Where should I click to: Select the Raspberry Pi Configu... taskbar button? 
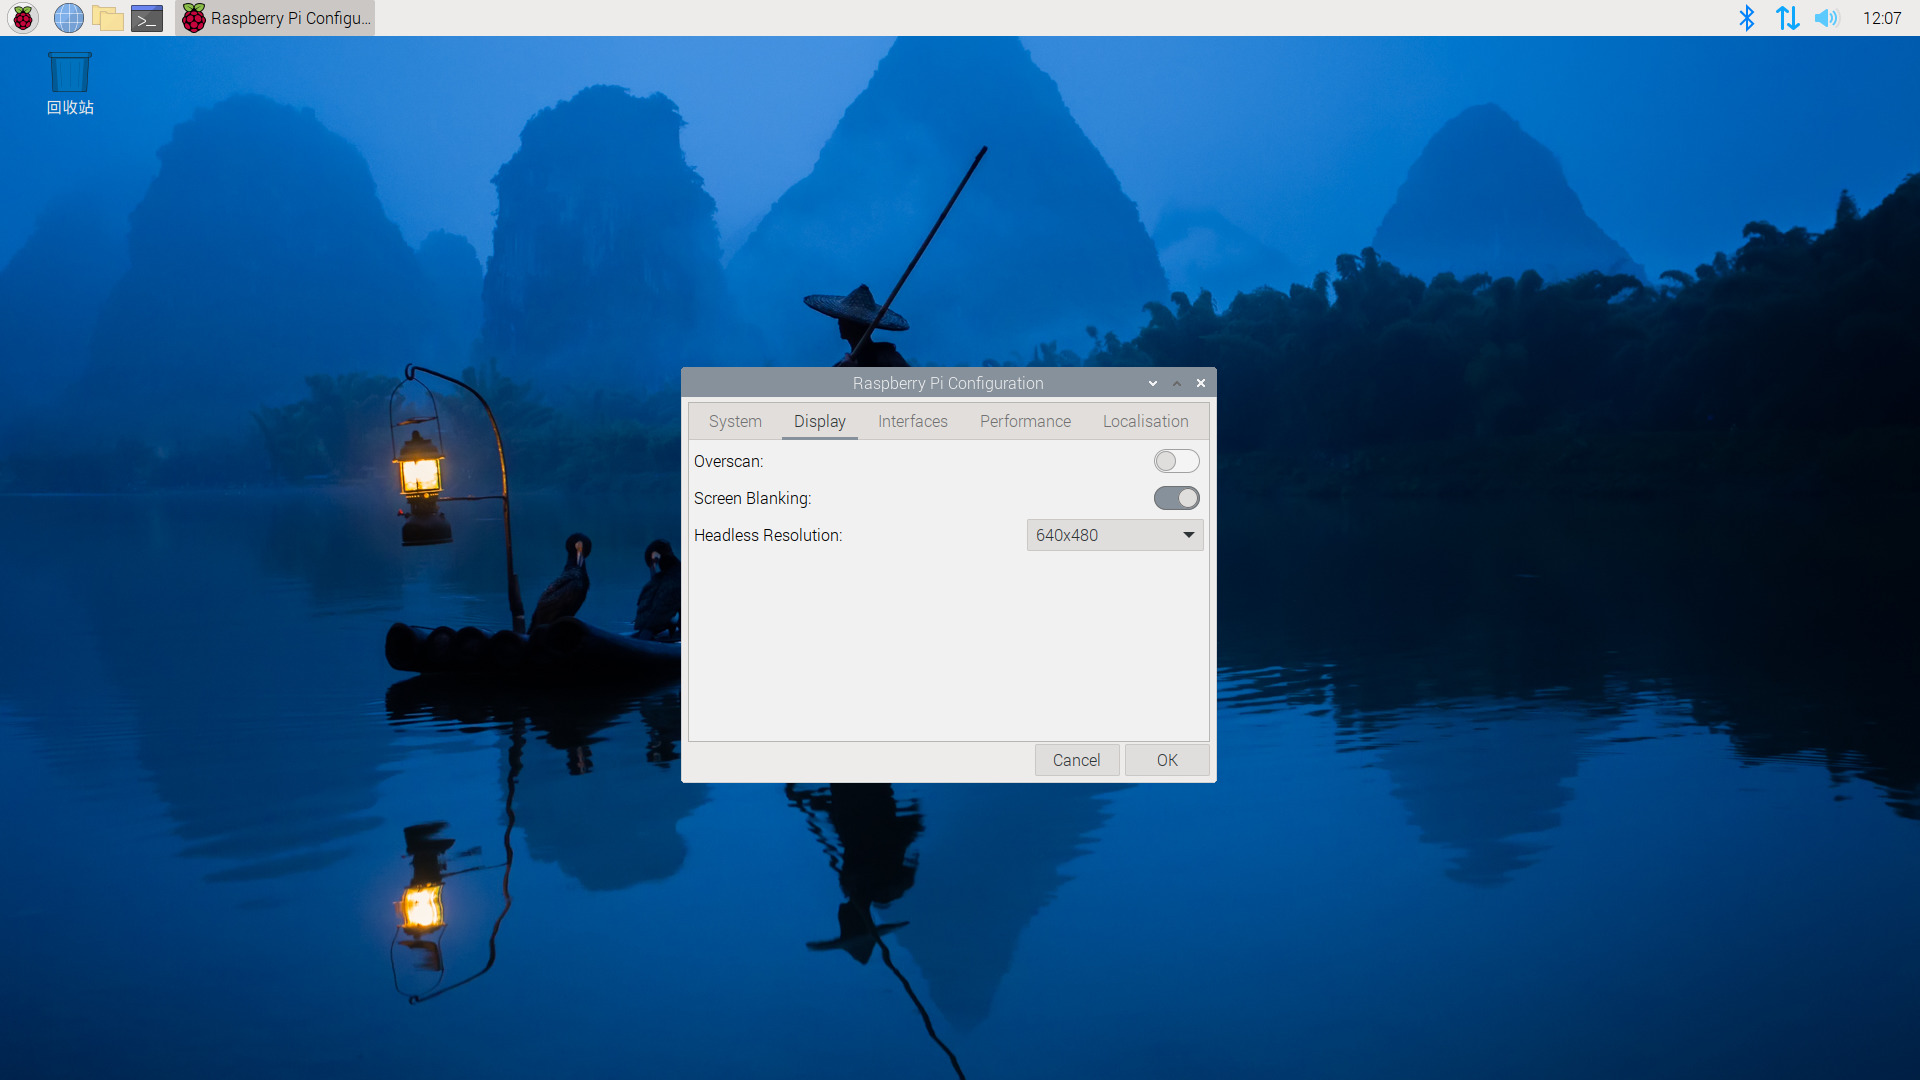[x=275, y=18]
